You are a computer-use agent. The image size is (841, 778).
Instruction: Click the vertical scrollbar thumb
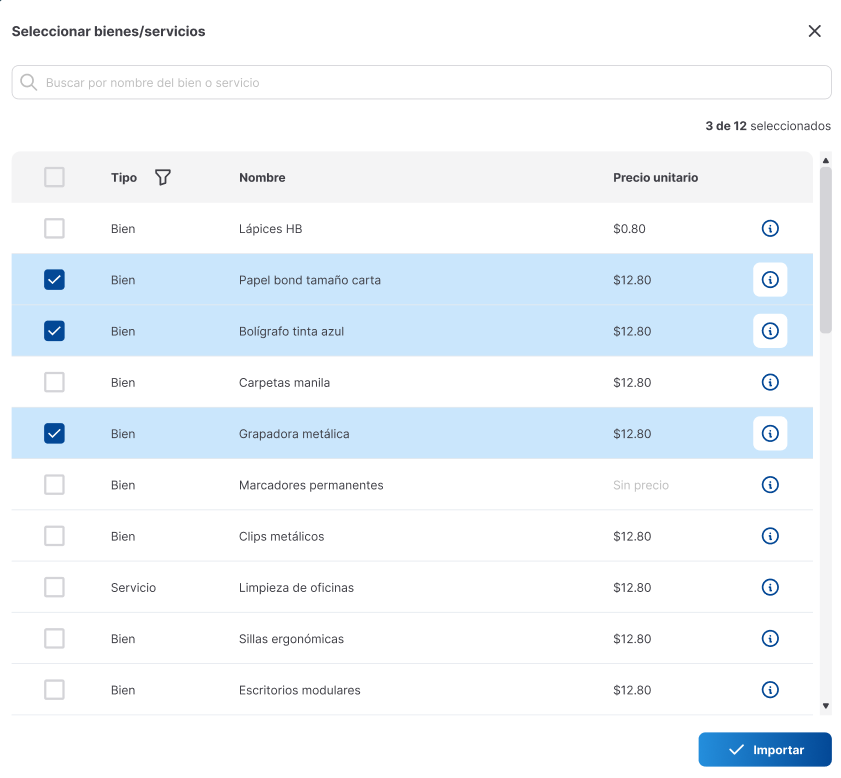(825, 250)
